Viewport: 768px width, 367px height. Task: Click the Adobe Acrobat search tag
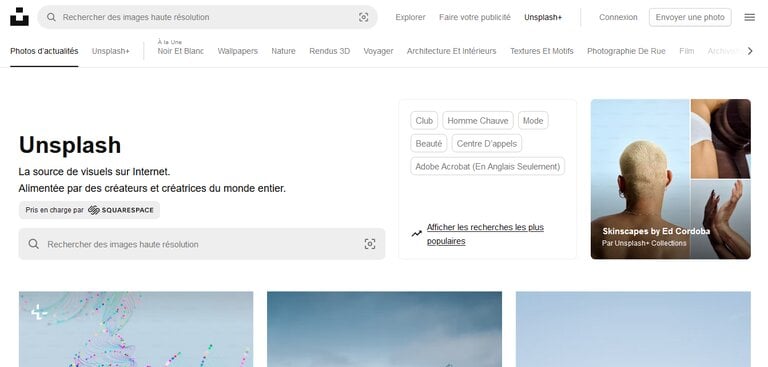[488, 167]
